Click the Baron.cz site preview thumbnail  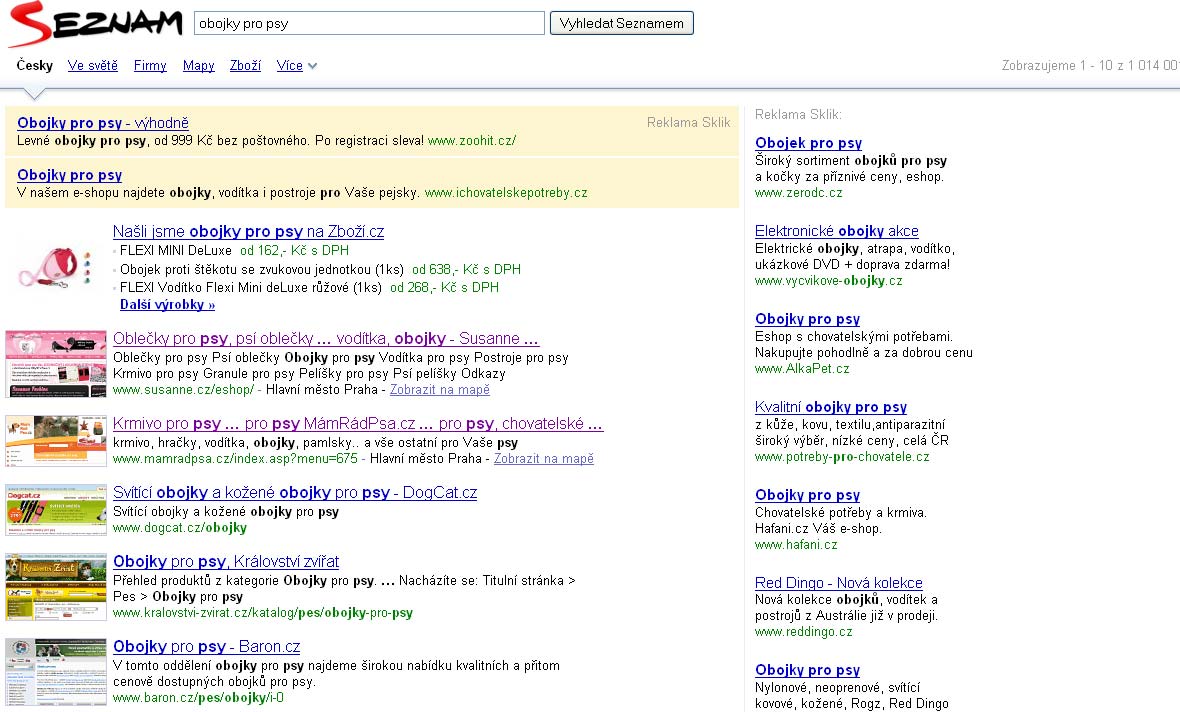click(x=56, y=672)
